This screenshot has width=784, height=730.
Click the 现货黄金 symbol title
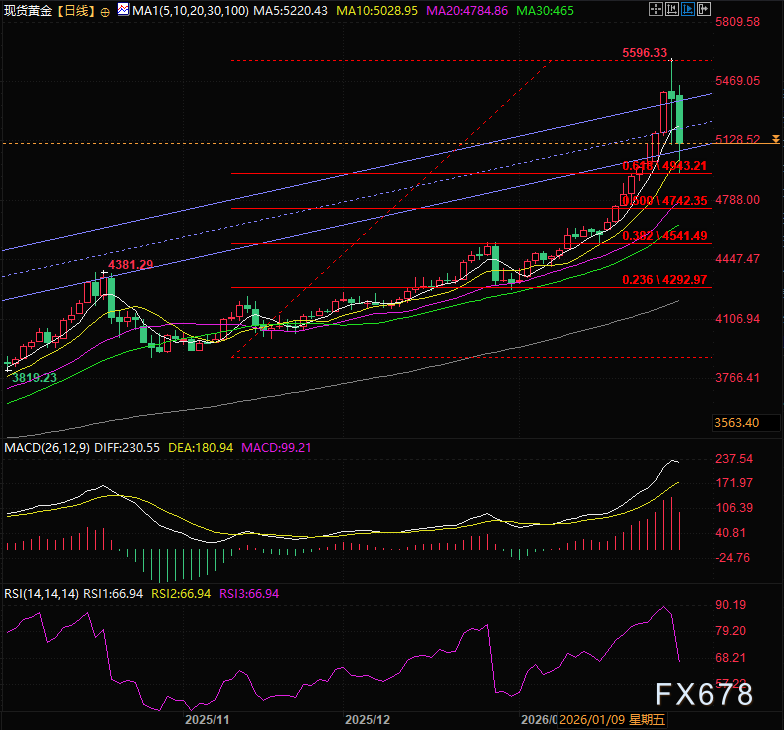pyautogui.click(x=28, y=10)
